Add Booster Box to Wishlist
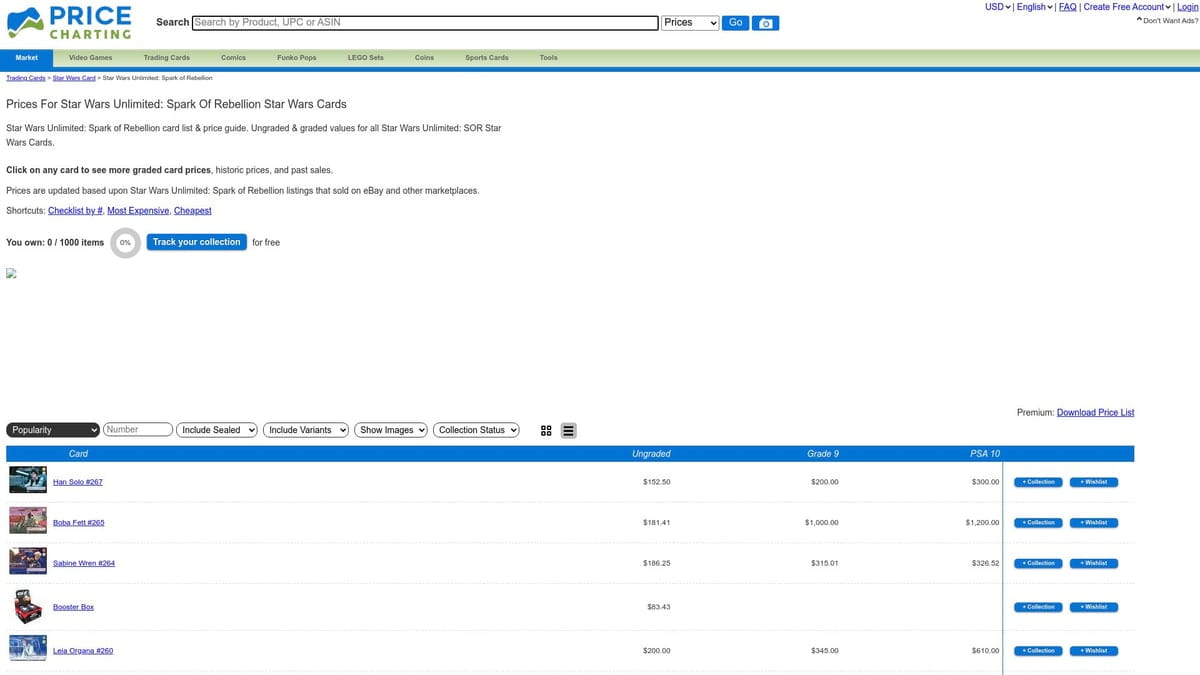The width and height of the screenshot is (1200, 675). [x=1093, y=607]
